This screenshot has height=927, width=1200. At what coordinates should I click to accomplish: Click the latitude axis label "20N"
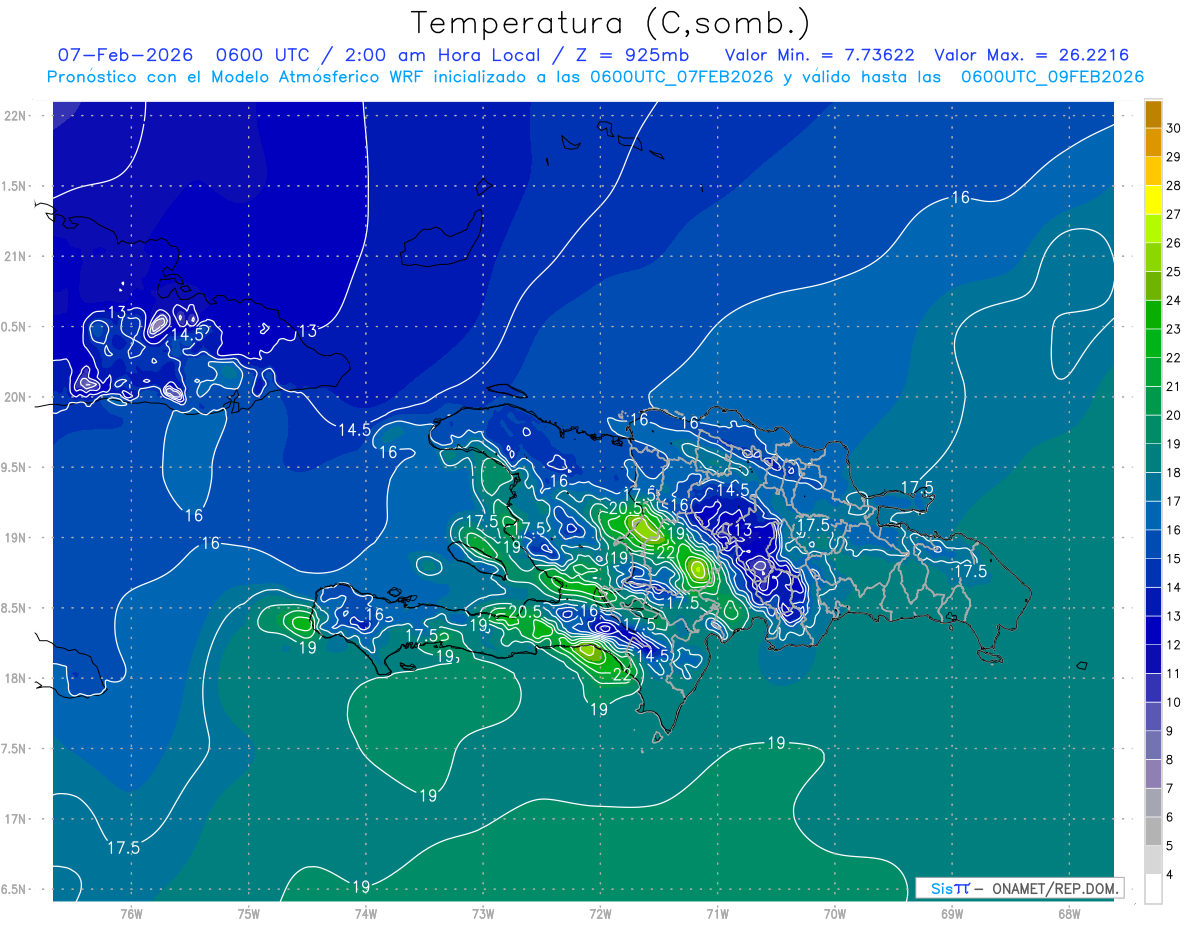tap(16, 397)
